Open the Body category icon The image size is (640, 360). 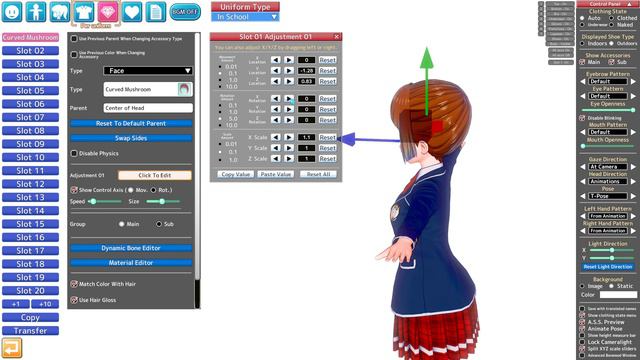36,12
